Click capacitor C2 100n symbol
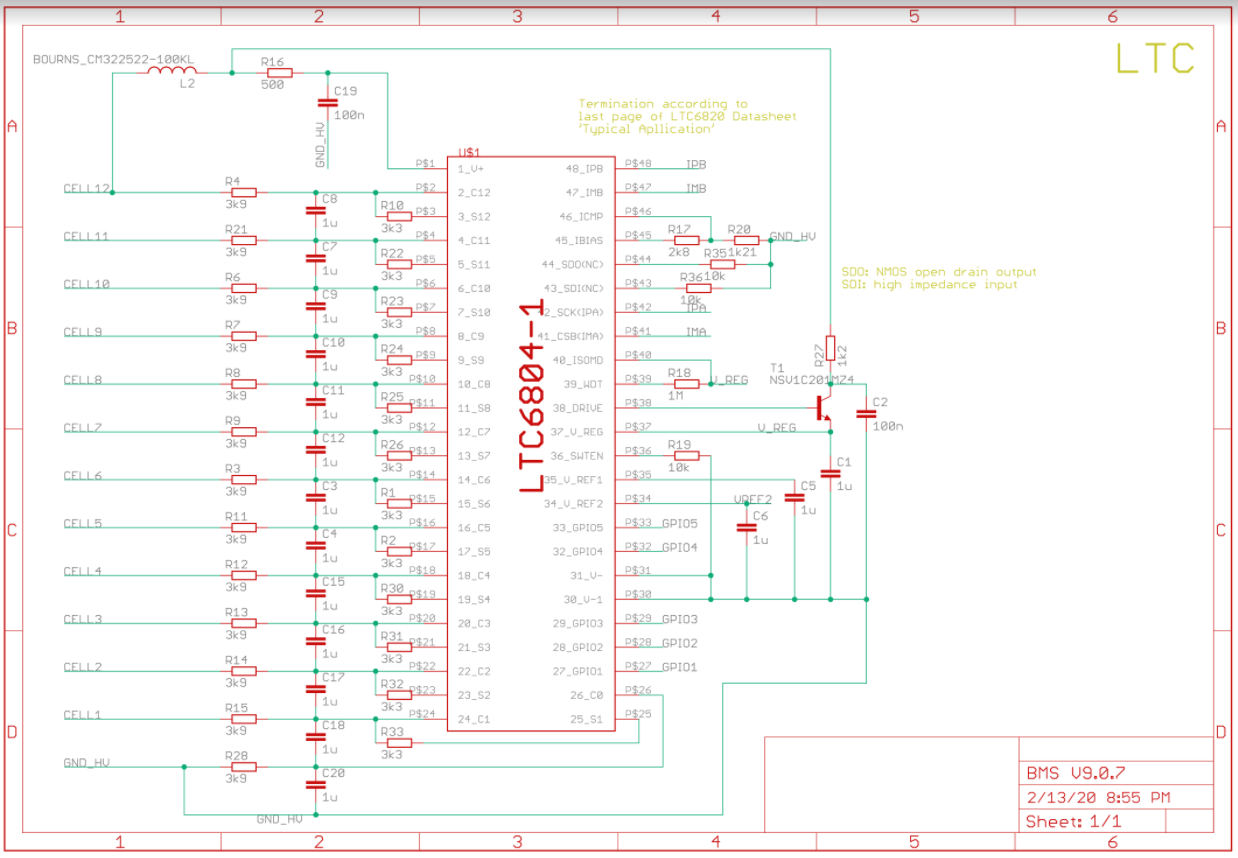The height and width of the screenshot is (858, 1238). tap(866, 412)
